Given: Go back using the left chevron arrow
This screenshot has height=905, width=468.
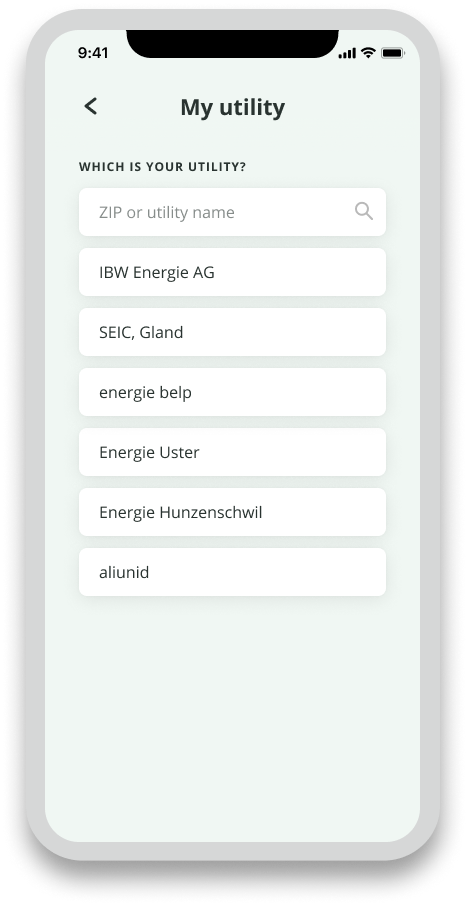Looking at the screenshot, I should tap(91, 106).
